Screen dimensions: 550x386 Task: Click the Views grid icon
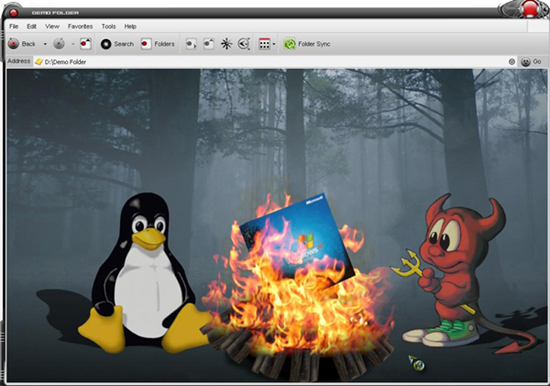coord(264,44)
